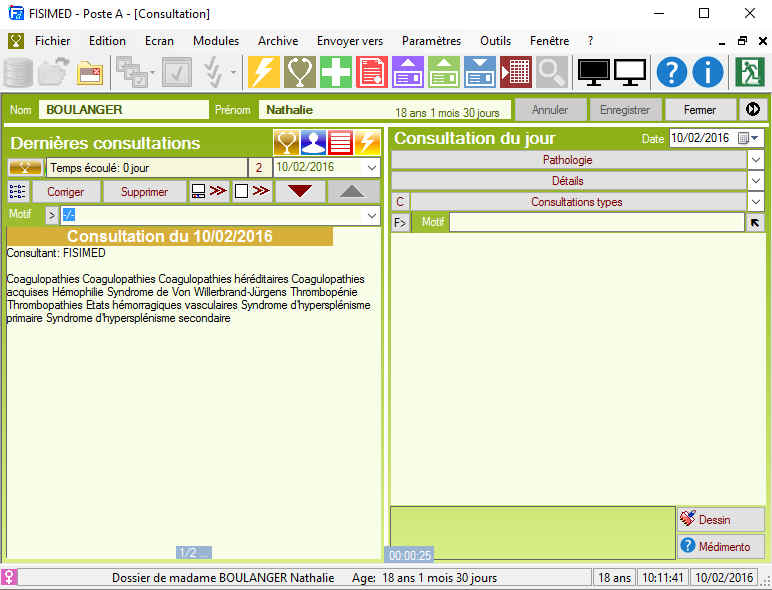The width and height of the screenshot is (772, 590).
Task: Click the green cross toolbar icon
Action: click(336, 72)
